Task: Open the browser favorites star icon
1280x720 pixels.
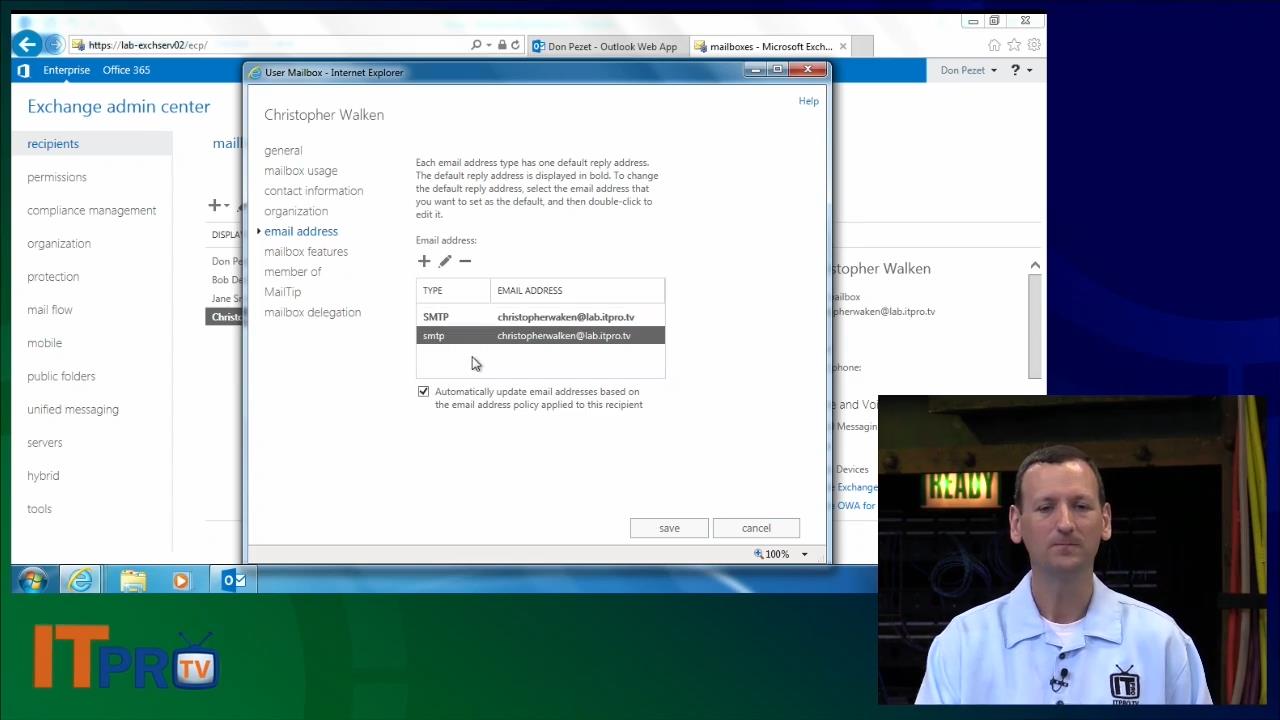Action: pos(1014,45)
